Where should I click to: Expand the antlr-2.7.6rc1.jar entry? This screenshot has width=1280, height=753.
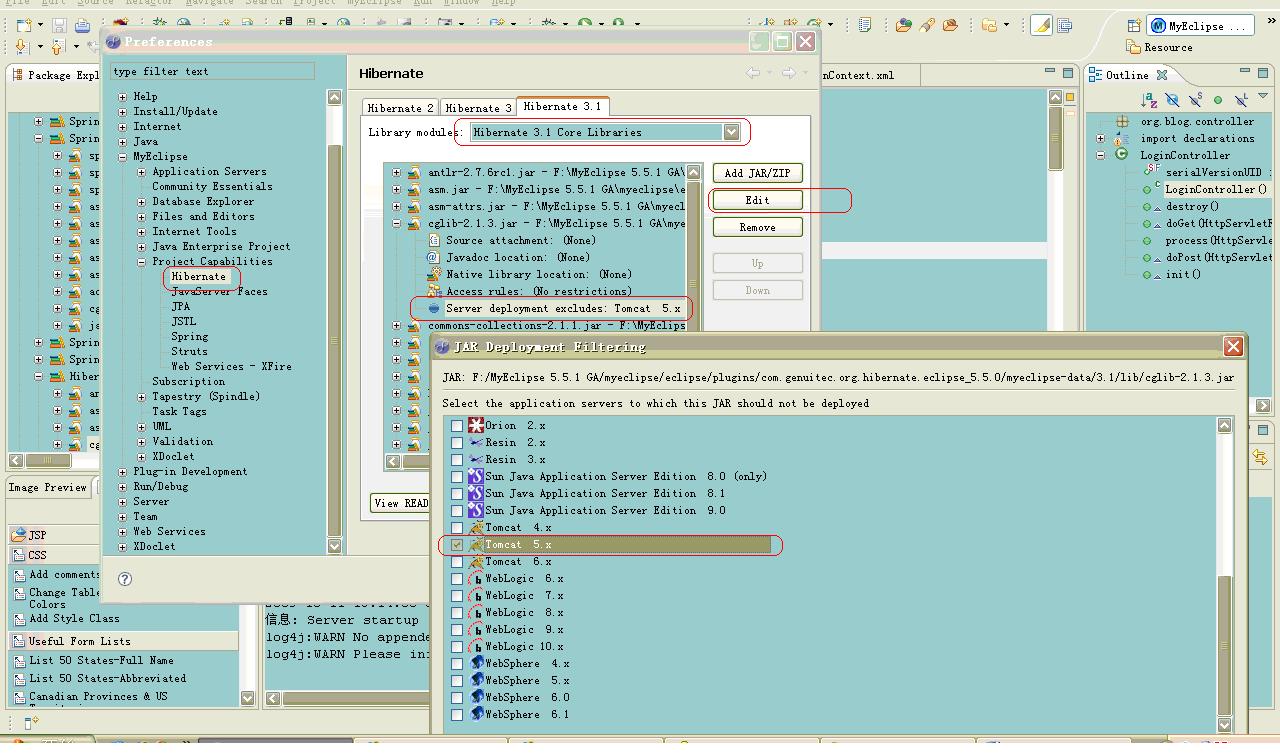(397, 173)
